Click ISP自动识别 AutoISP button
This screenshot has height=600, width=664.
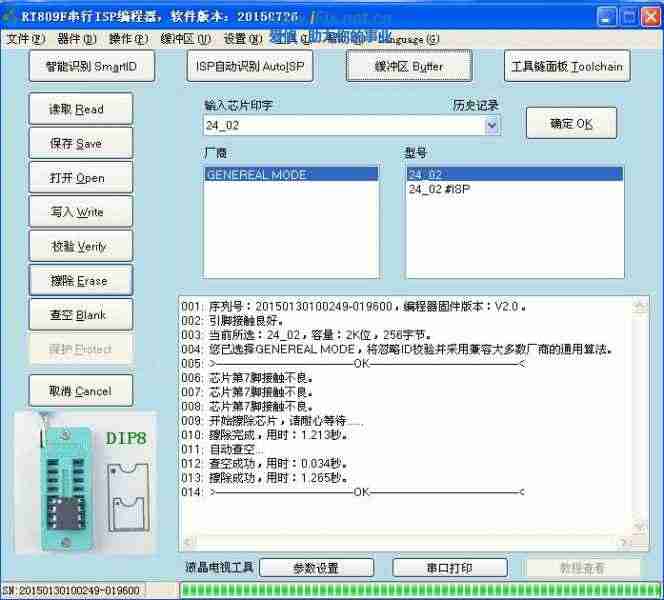pyautogui.click(x=249, y=67)
